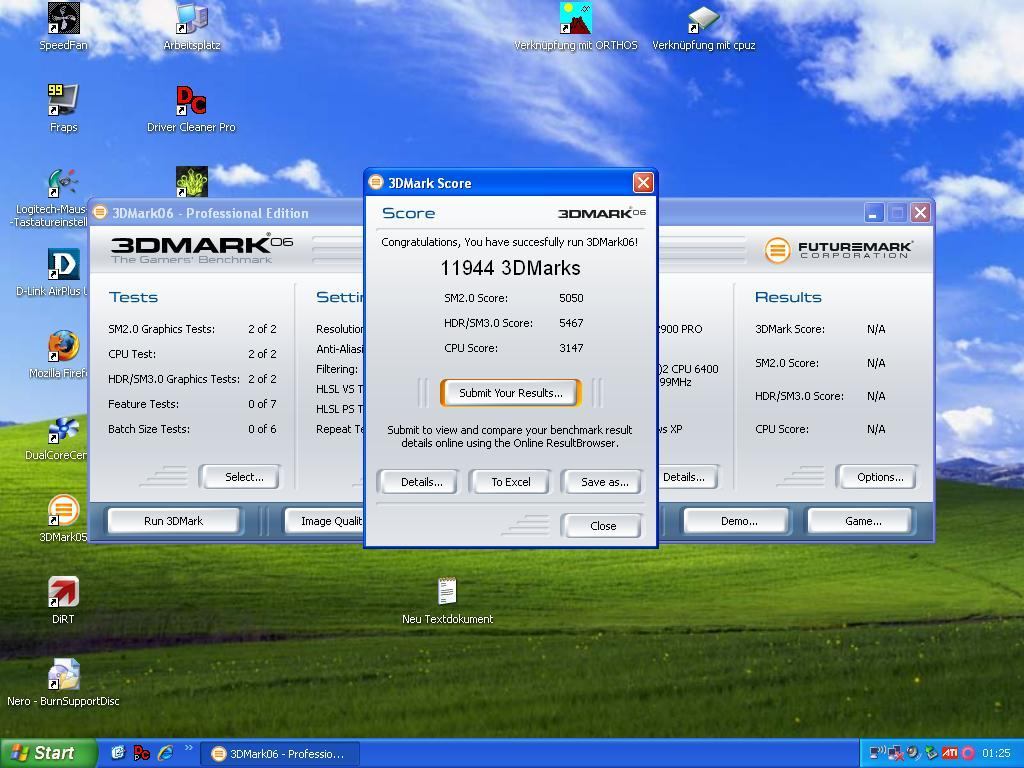This screenshot has height=768, width=1024.
Task: Click the 11944 3DMarks score text
Action: (x=510, y=268)
